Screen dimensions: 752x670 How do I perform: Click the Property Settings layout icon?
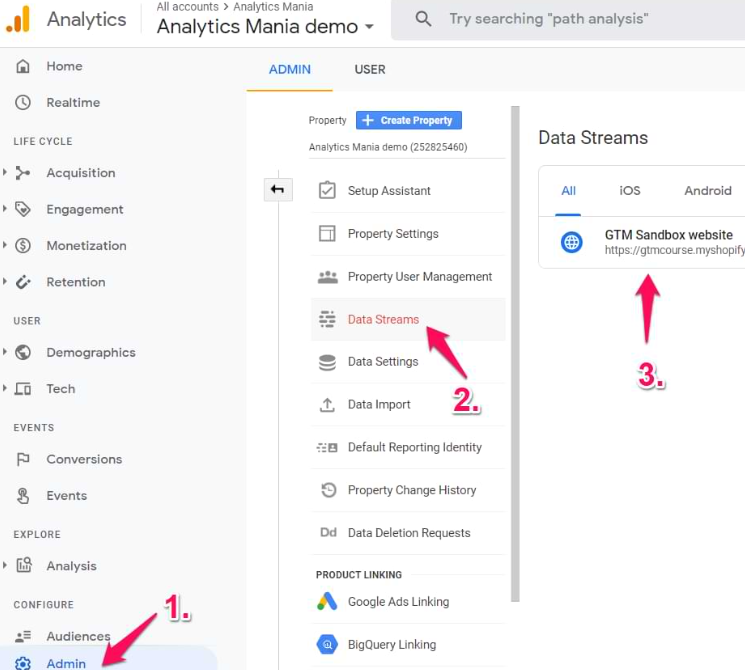click(327, 234)
